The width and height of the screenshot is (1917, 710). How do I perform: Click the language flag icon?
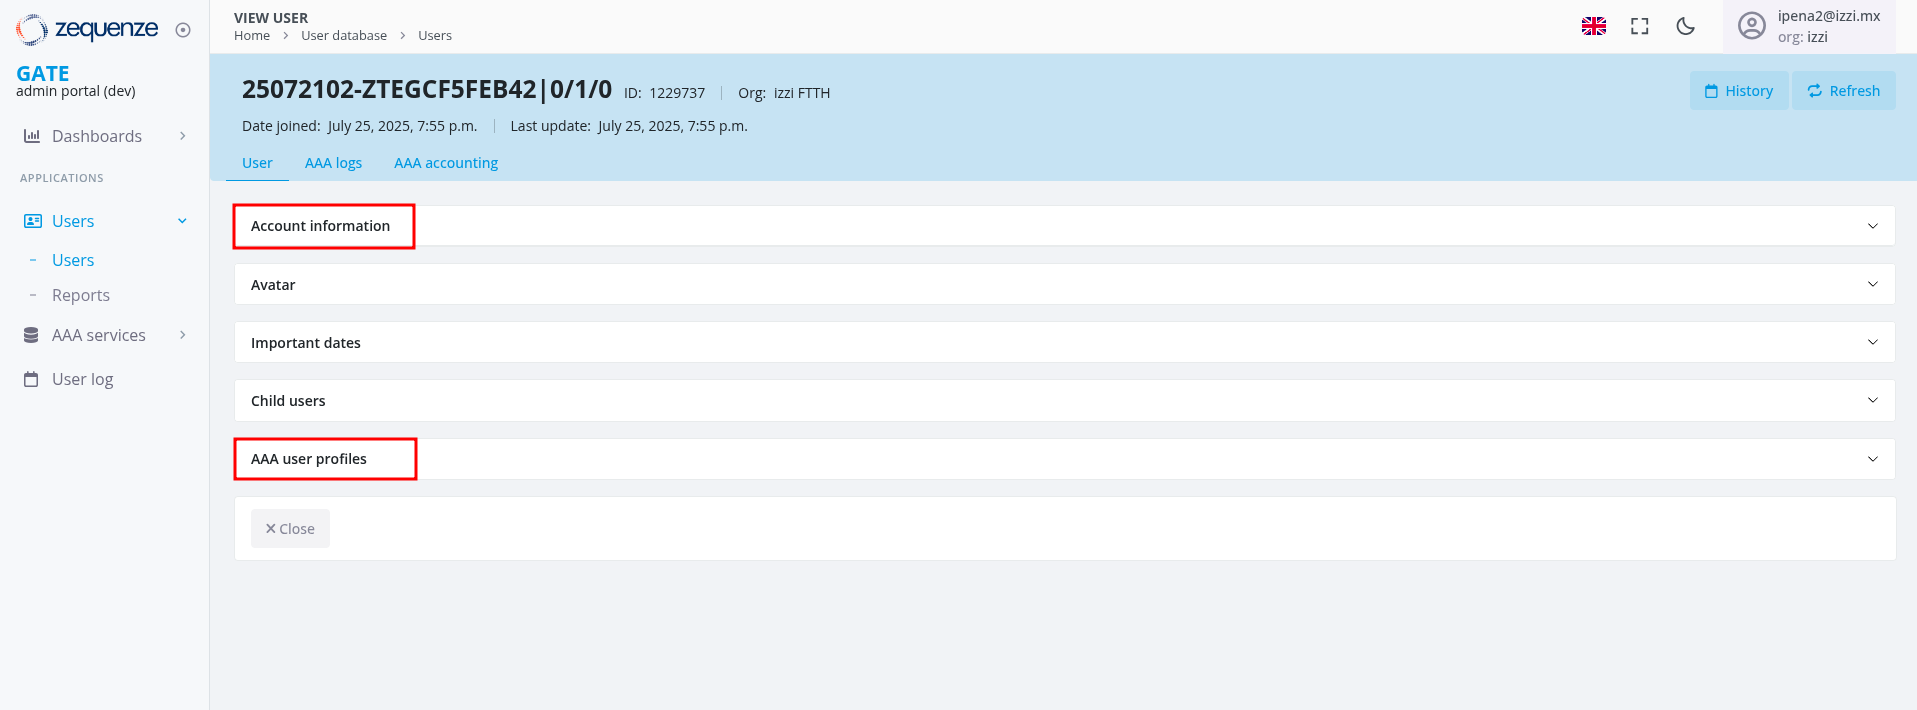coord(1593,26)
